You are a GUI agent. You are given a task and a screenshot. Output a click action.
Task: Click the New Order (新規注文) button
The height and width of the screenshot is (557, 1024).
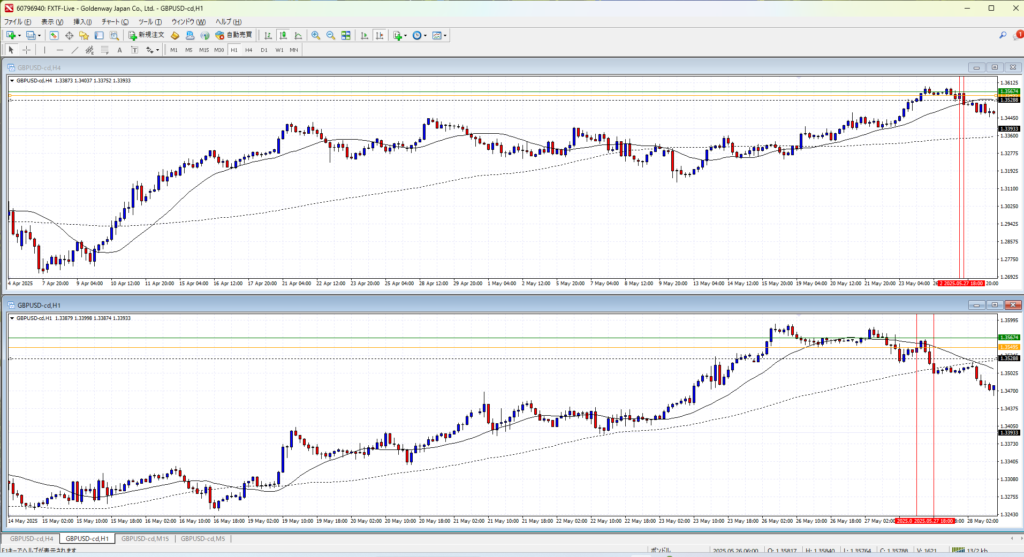point(149,35)
